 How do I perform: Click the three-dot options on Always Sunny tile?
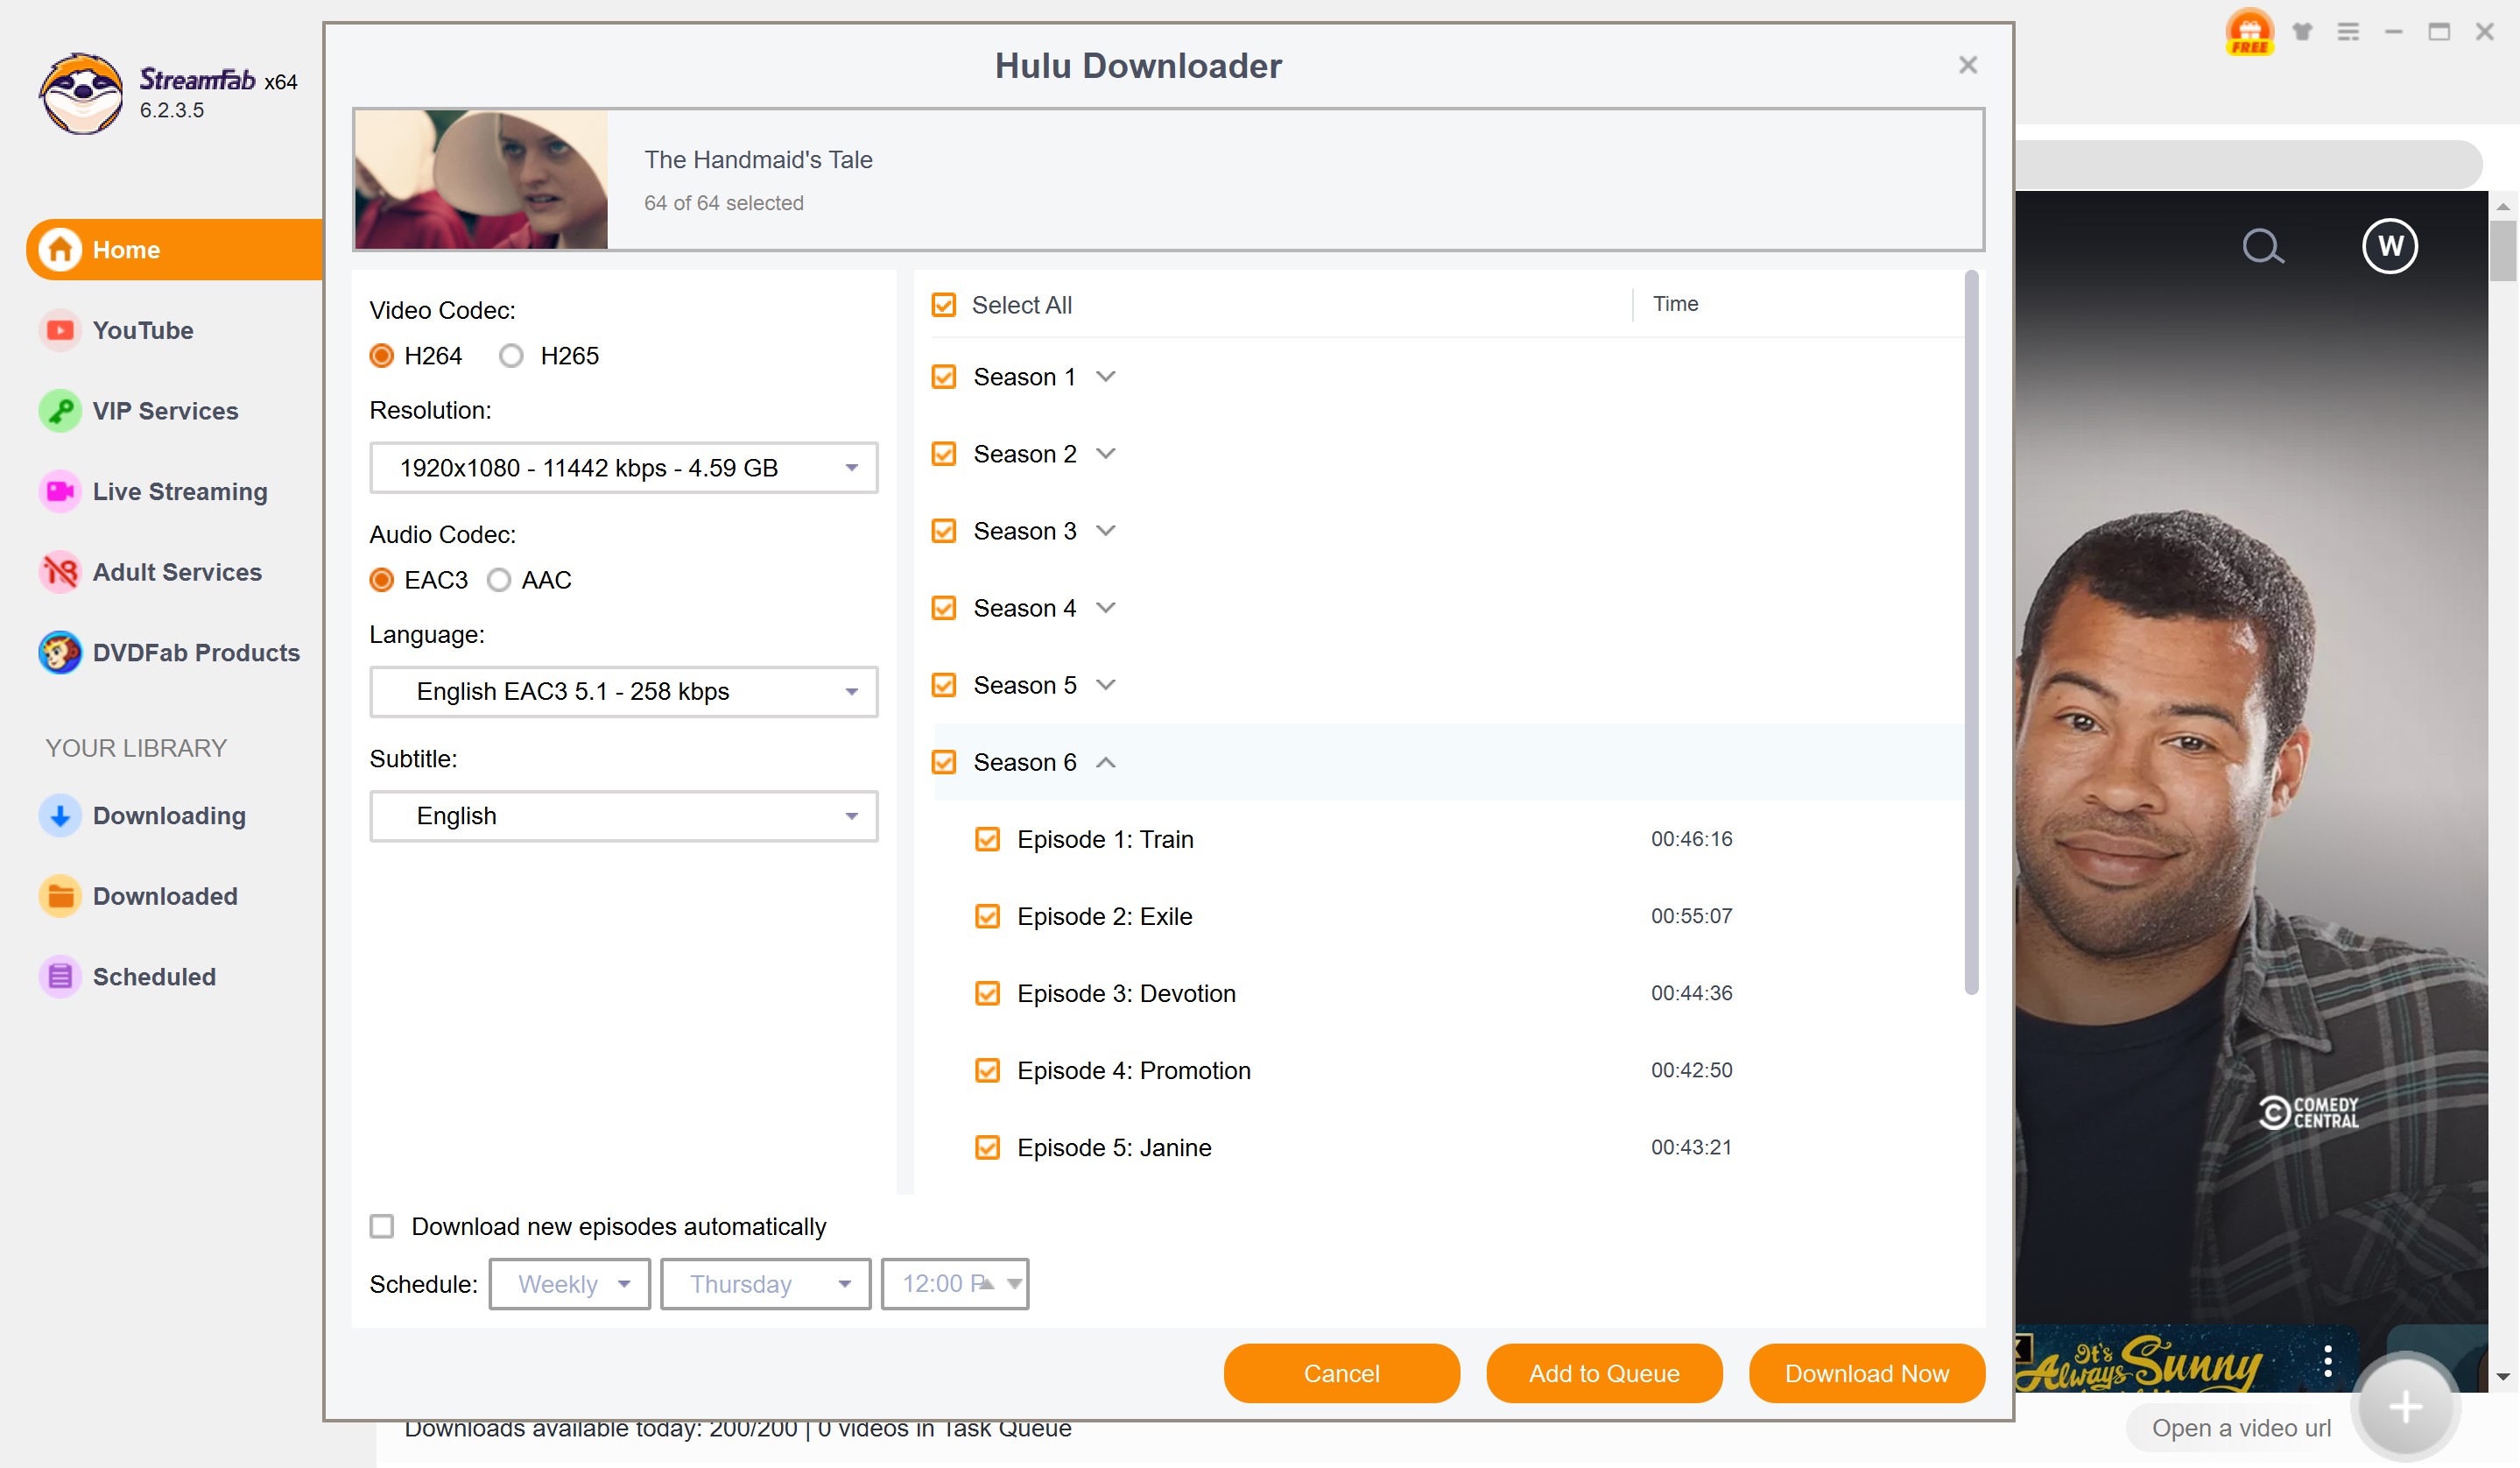click(x=2328, y=1360)
